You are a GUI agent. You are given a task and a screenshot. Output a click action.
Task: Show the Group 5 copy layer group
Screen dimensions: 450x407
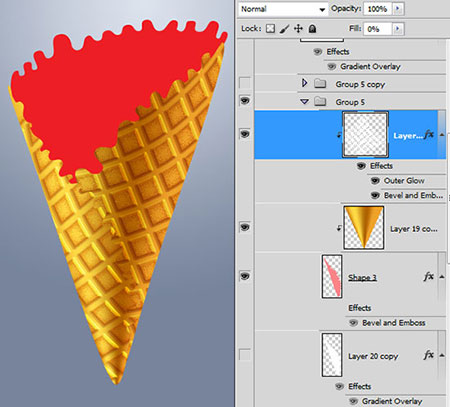[x=245, y=83]
